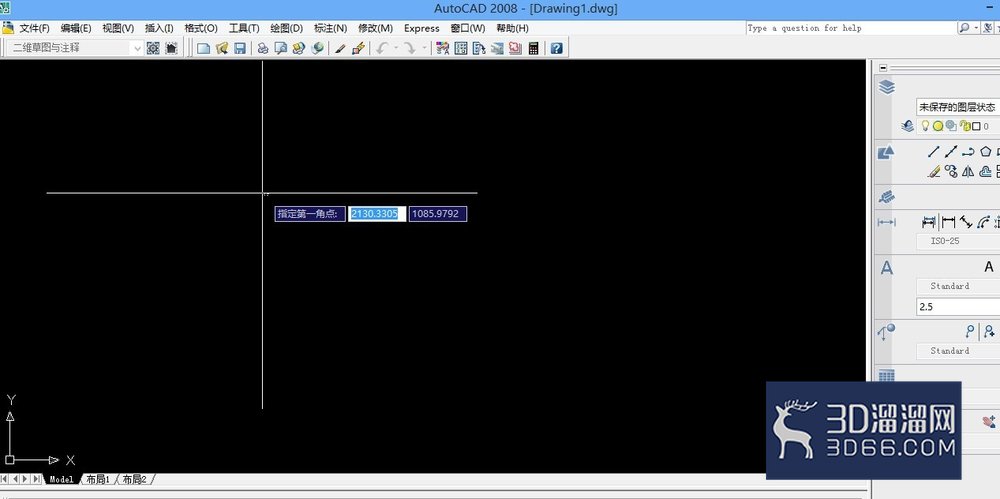Toggle layer 0 on/off lightbulb
This screenshot has width=1000, height=499.
tap(925, 126)
